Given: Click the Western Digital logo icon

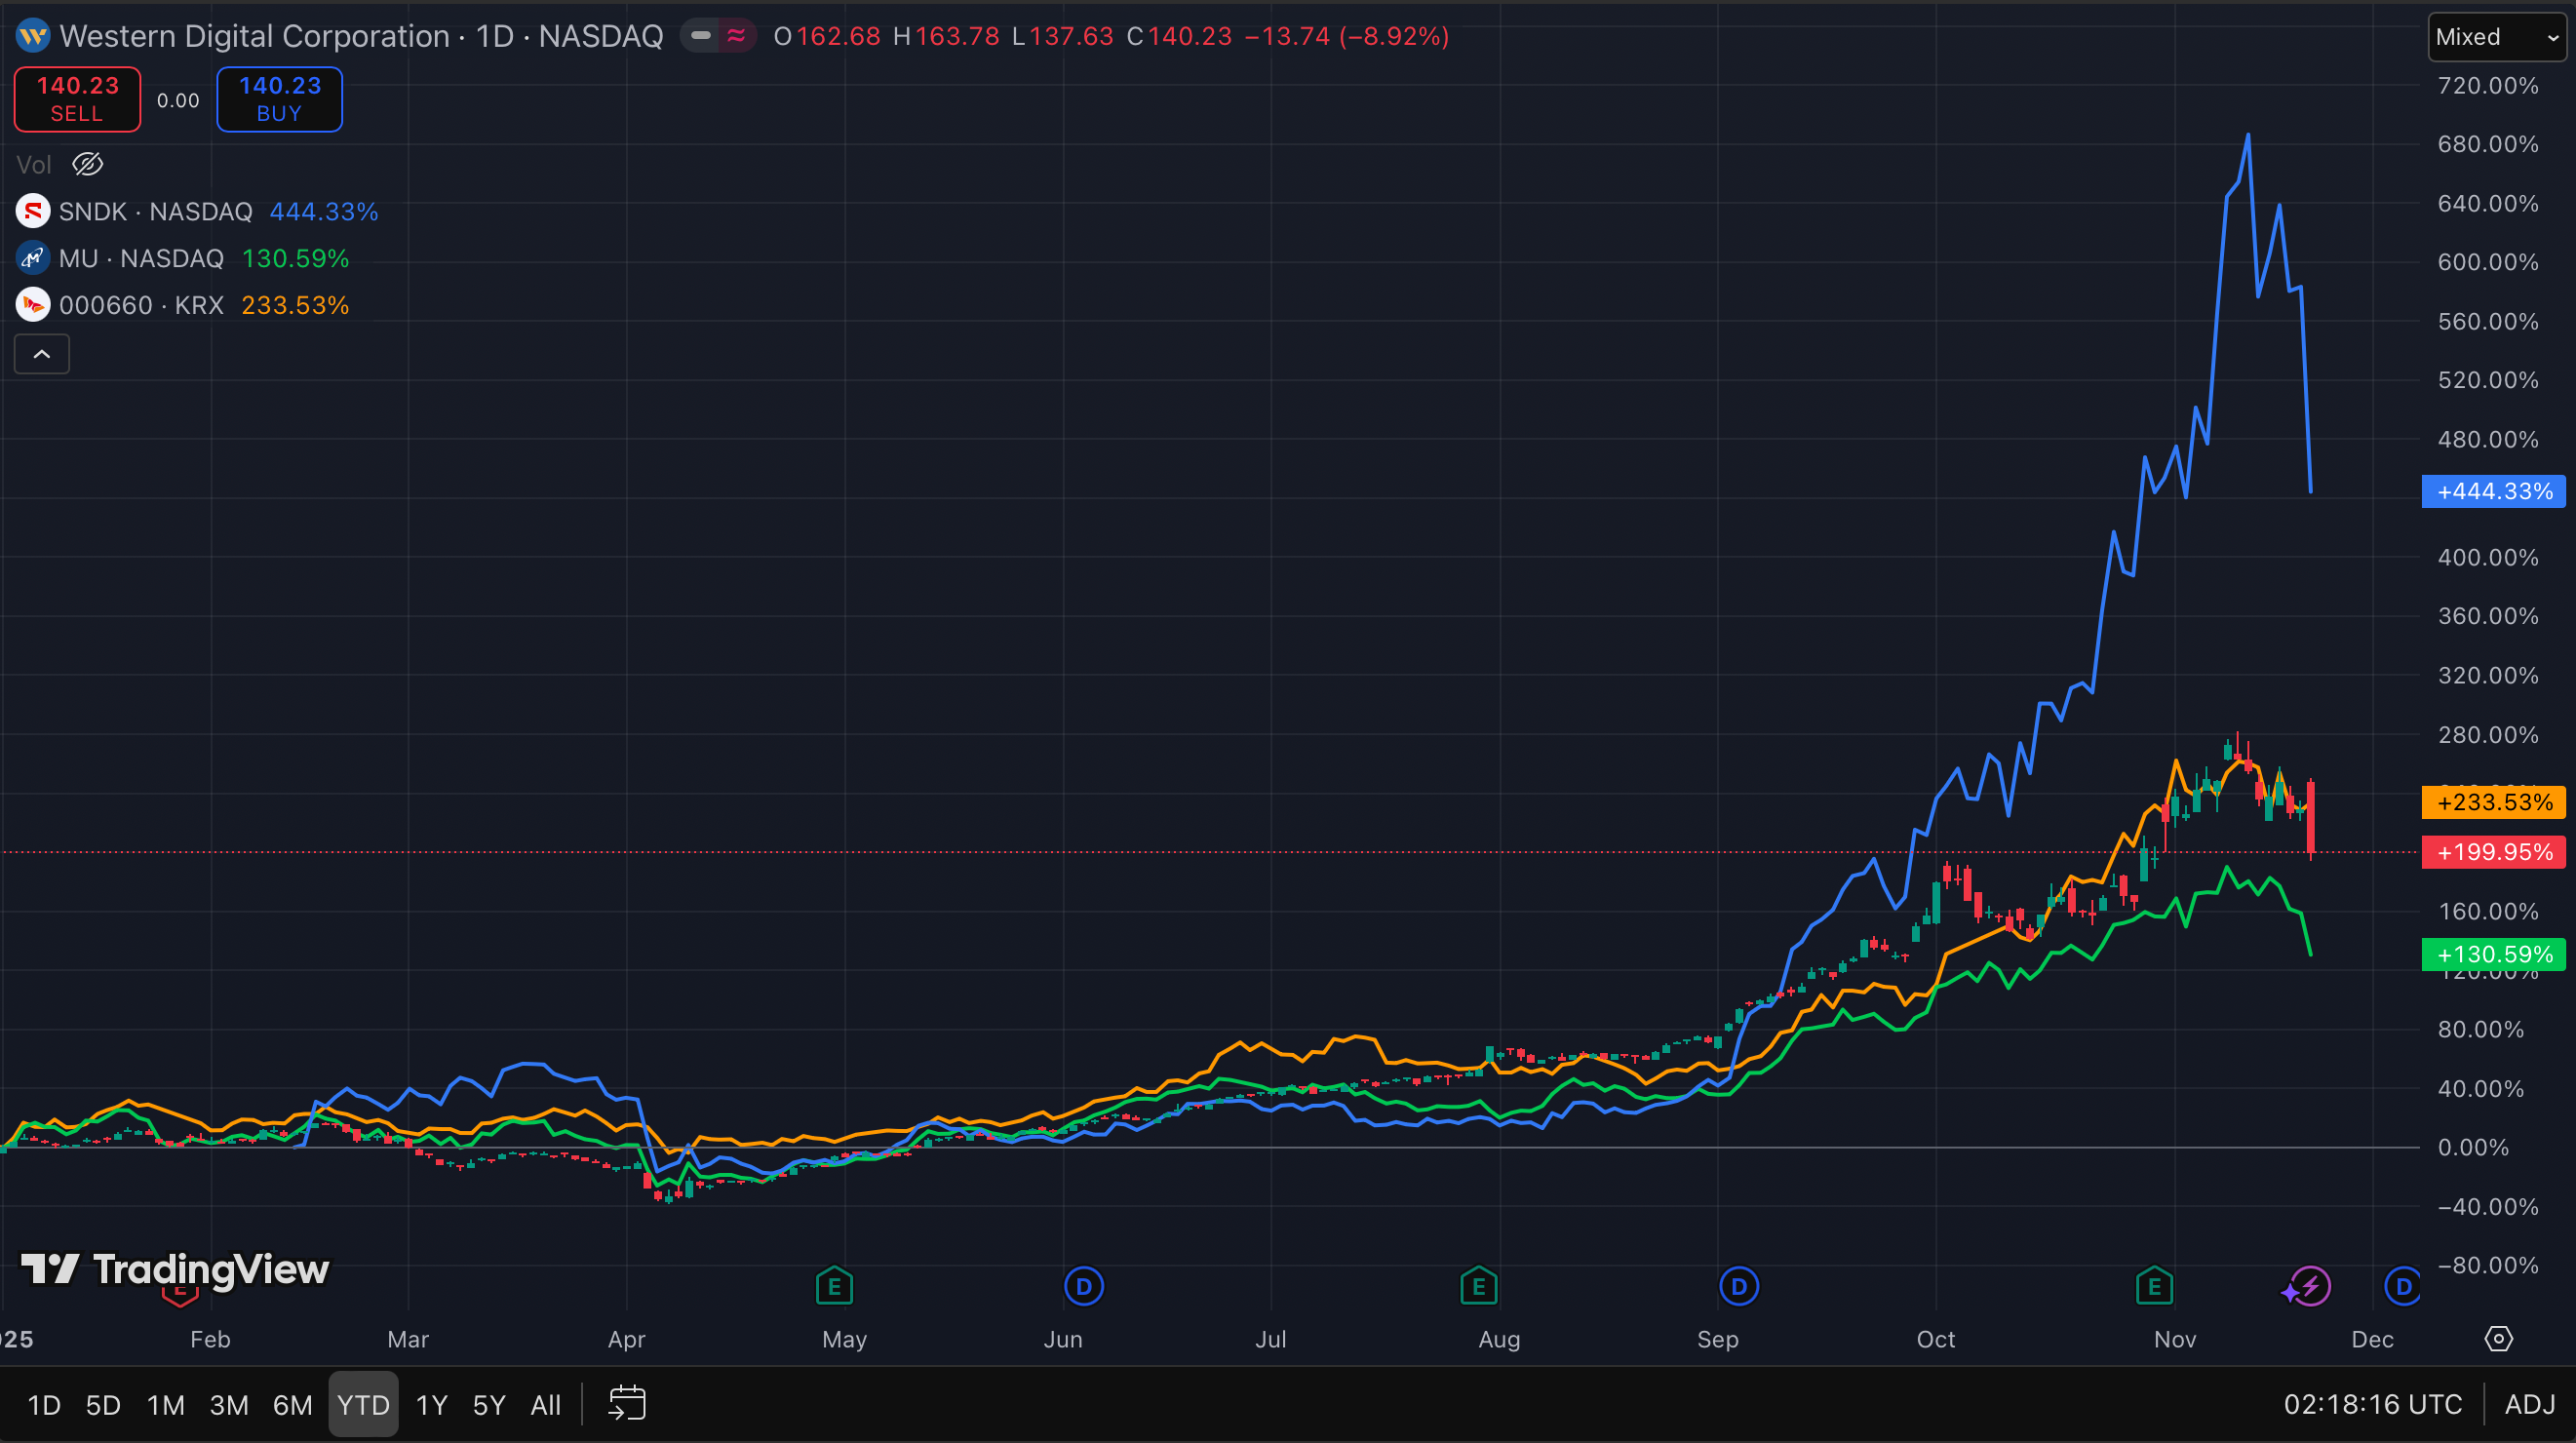Looking at the screenshot, I should coord(33,37).
